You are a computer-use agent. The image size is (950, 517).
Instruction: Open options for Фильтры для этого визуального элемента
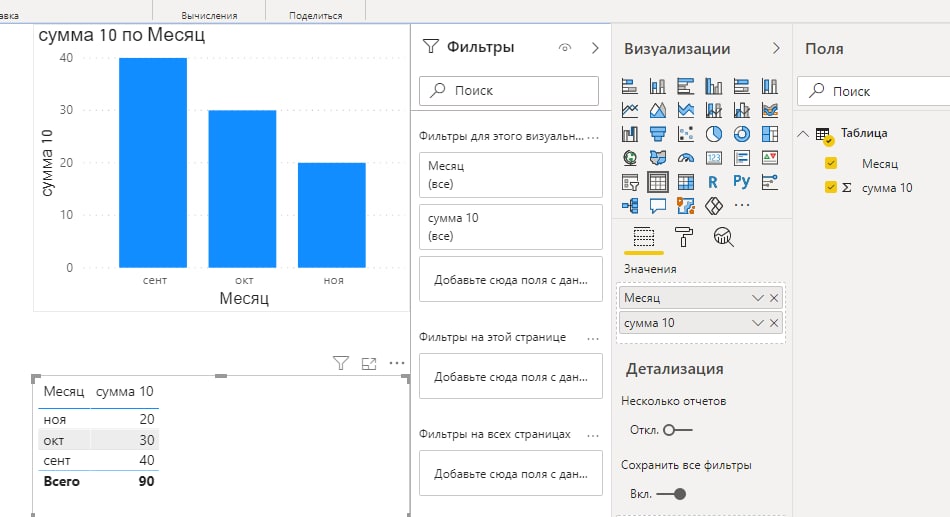click(593, 137)
